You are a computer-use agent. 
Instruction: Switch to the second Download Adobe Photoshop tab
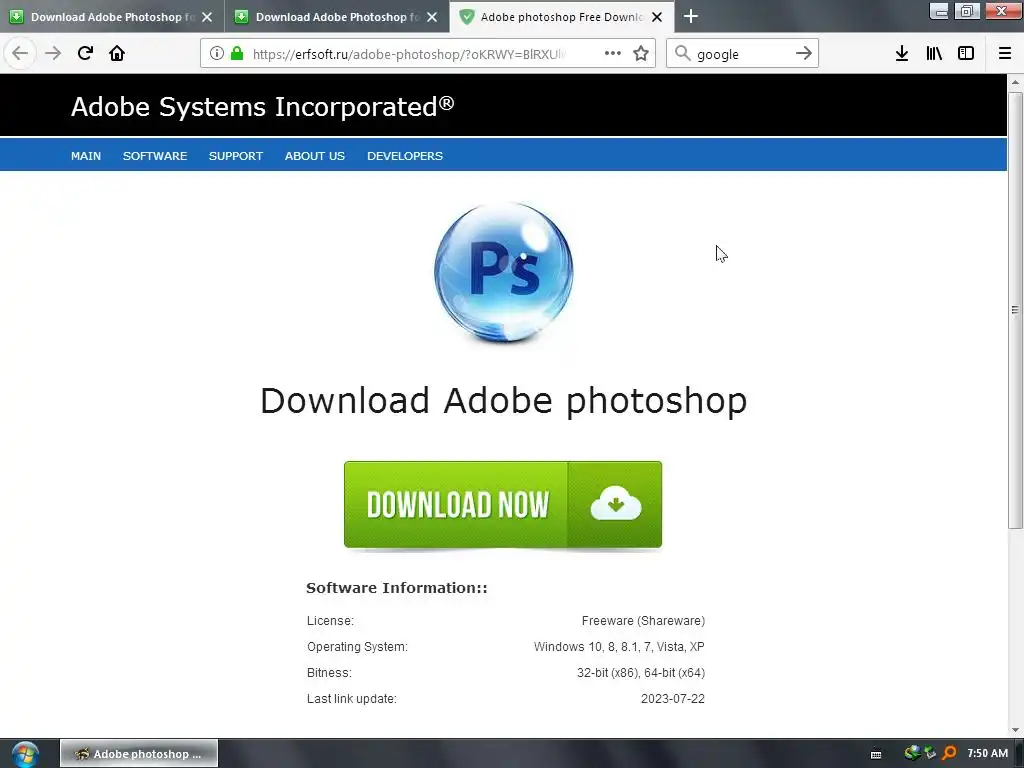pos(337,17)
